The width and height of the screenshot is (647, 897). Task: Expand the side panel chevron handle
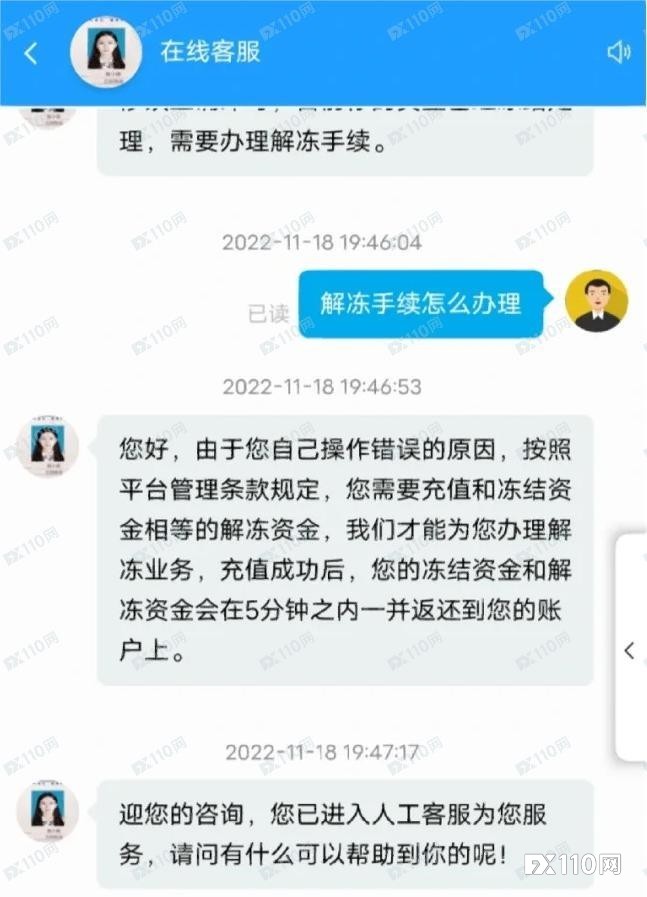[629, 650]
